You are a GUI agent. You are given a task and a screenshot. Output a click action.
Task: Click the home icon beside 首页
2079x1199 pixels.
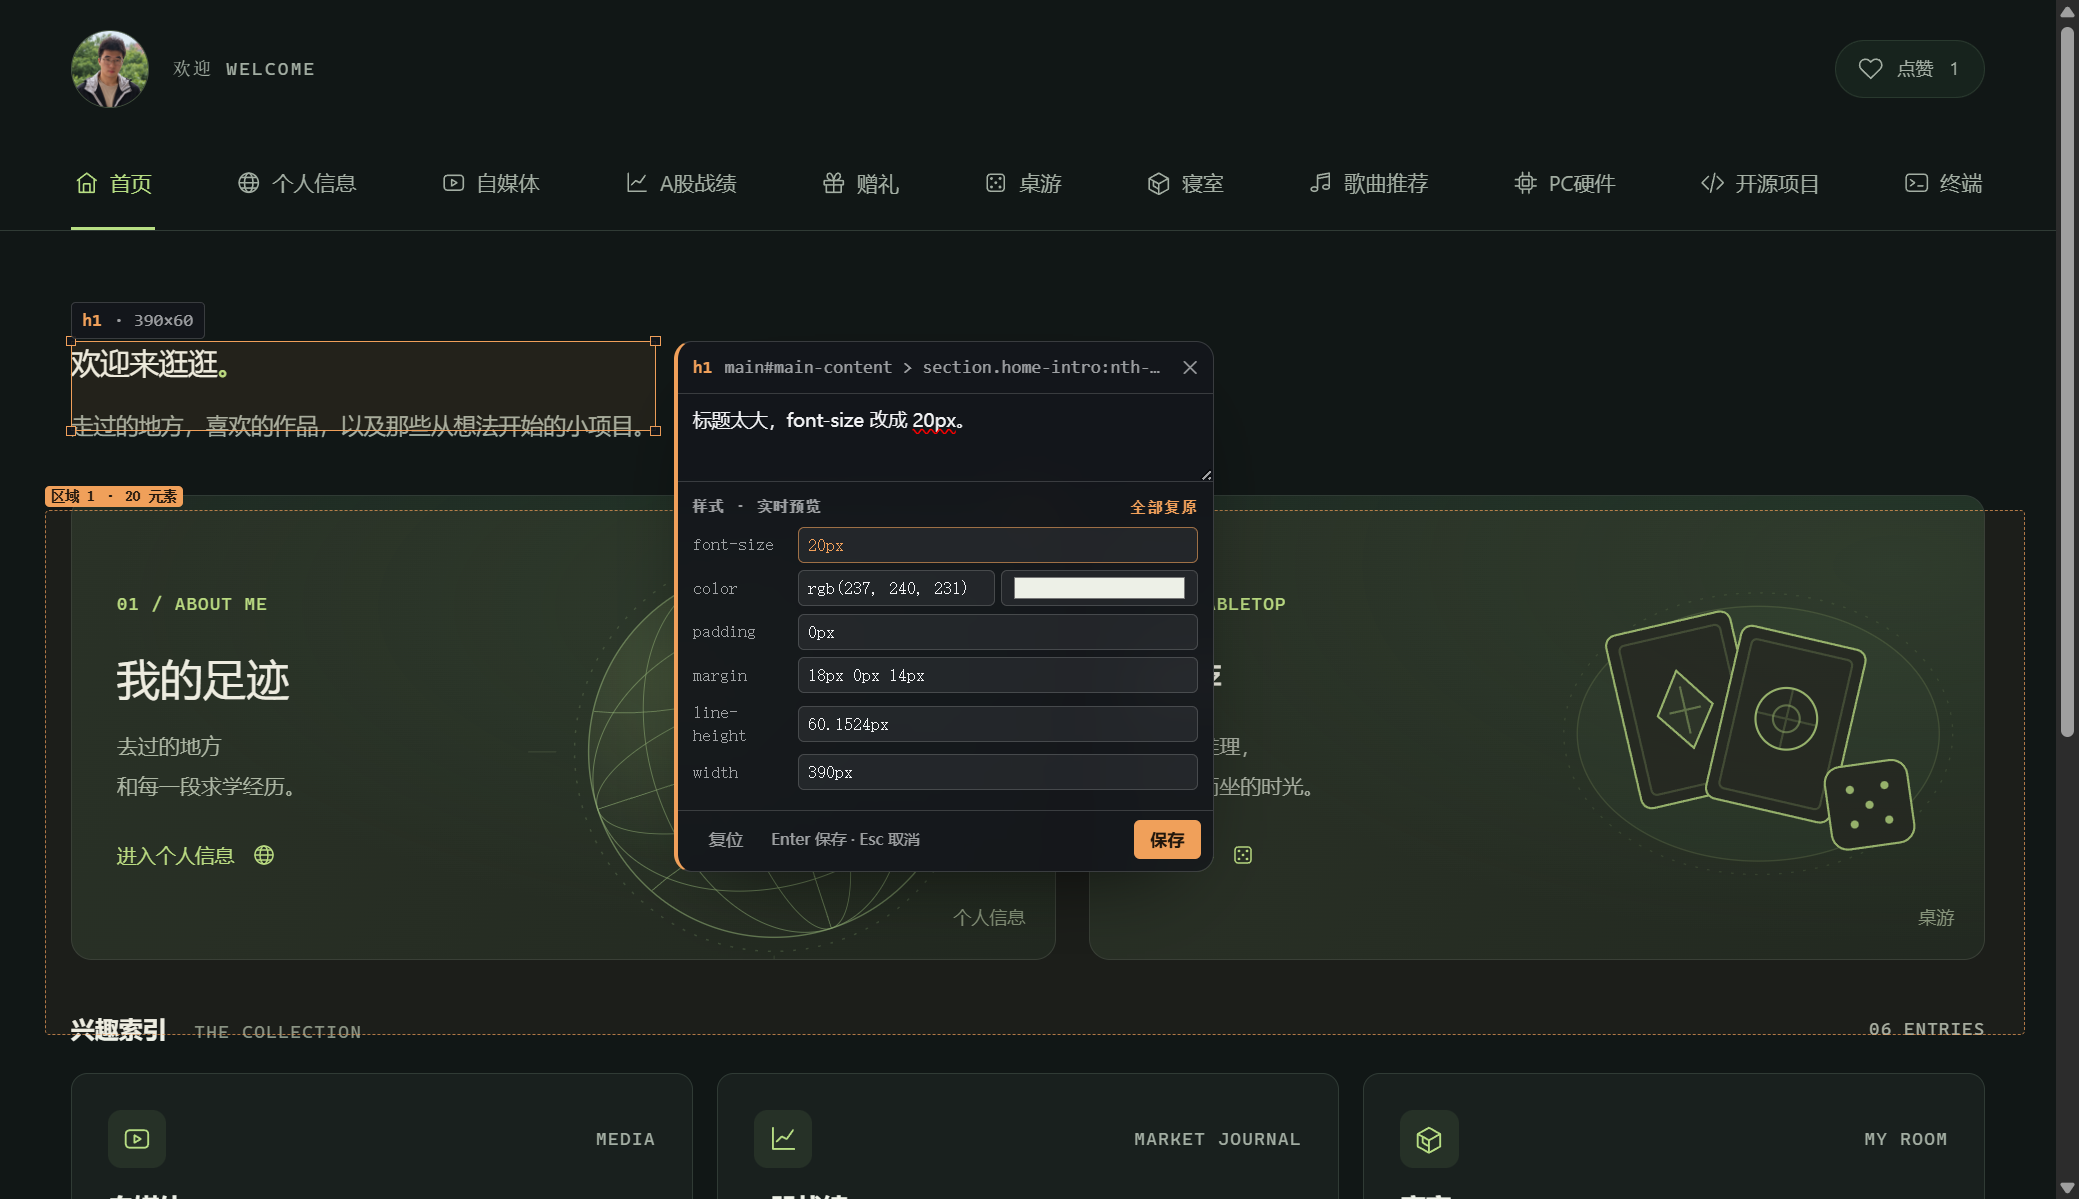tap(87, 183)
